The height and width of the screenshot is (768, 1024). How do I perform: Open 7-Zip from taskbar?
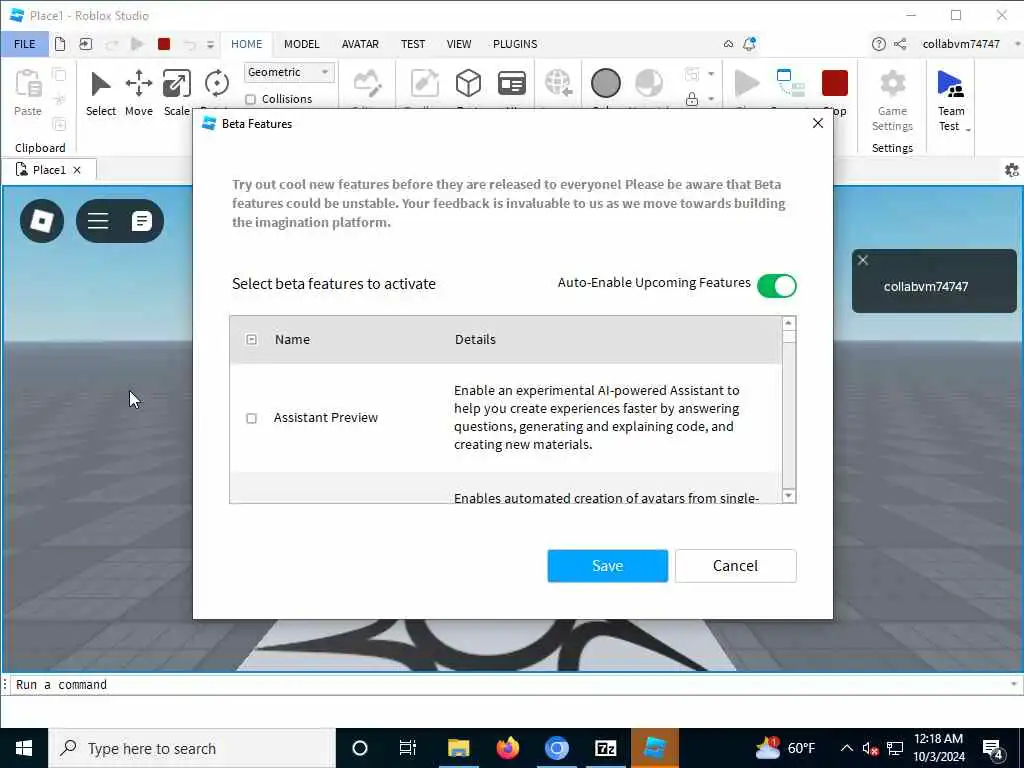coord(605,748)
